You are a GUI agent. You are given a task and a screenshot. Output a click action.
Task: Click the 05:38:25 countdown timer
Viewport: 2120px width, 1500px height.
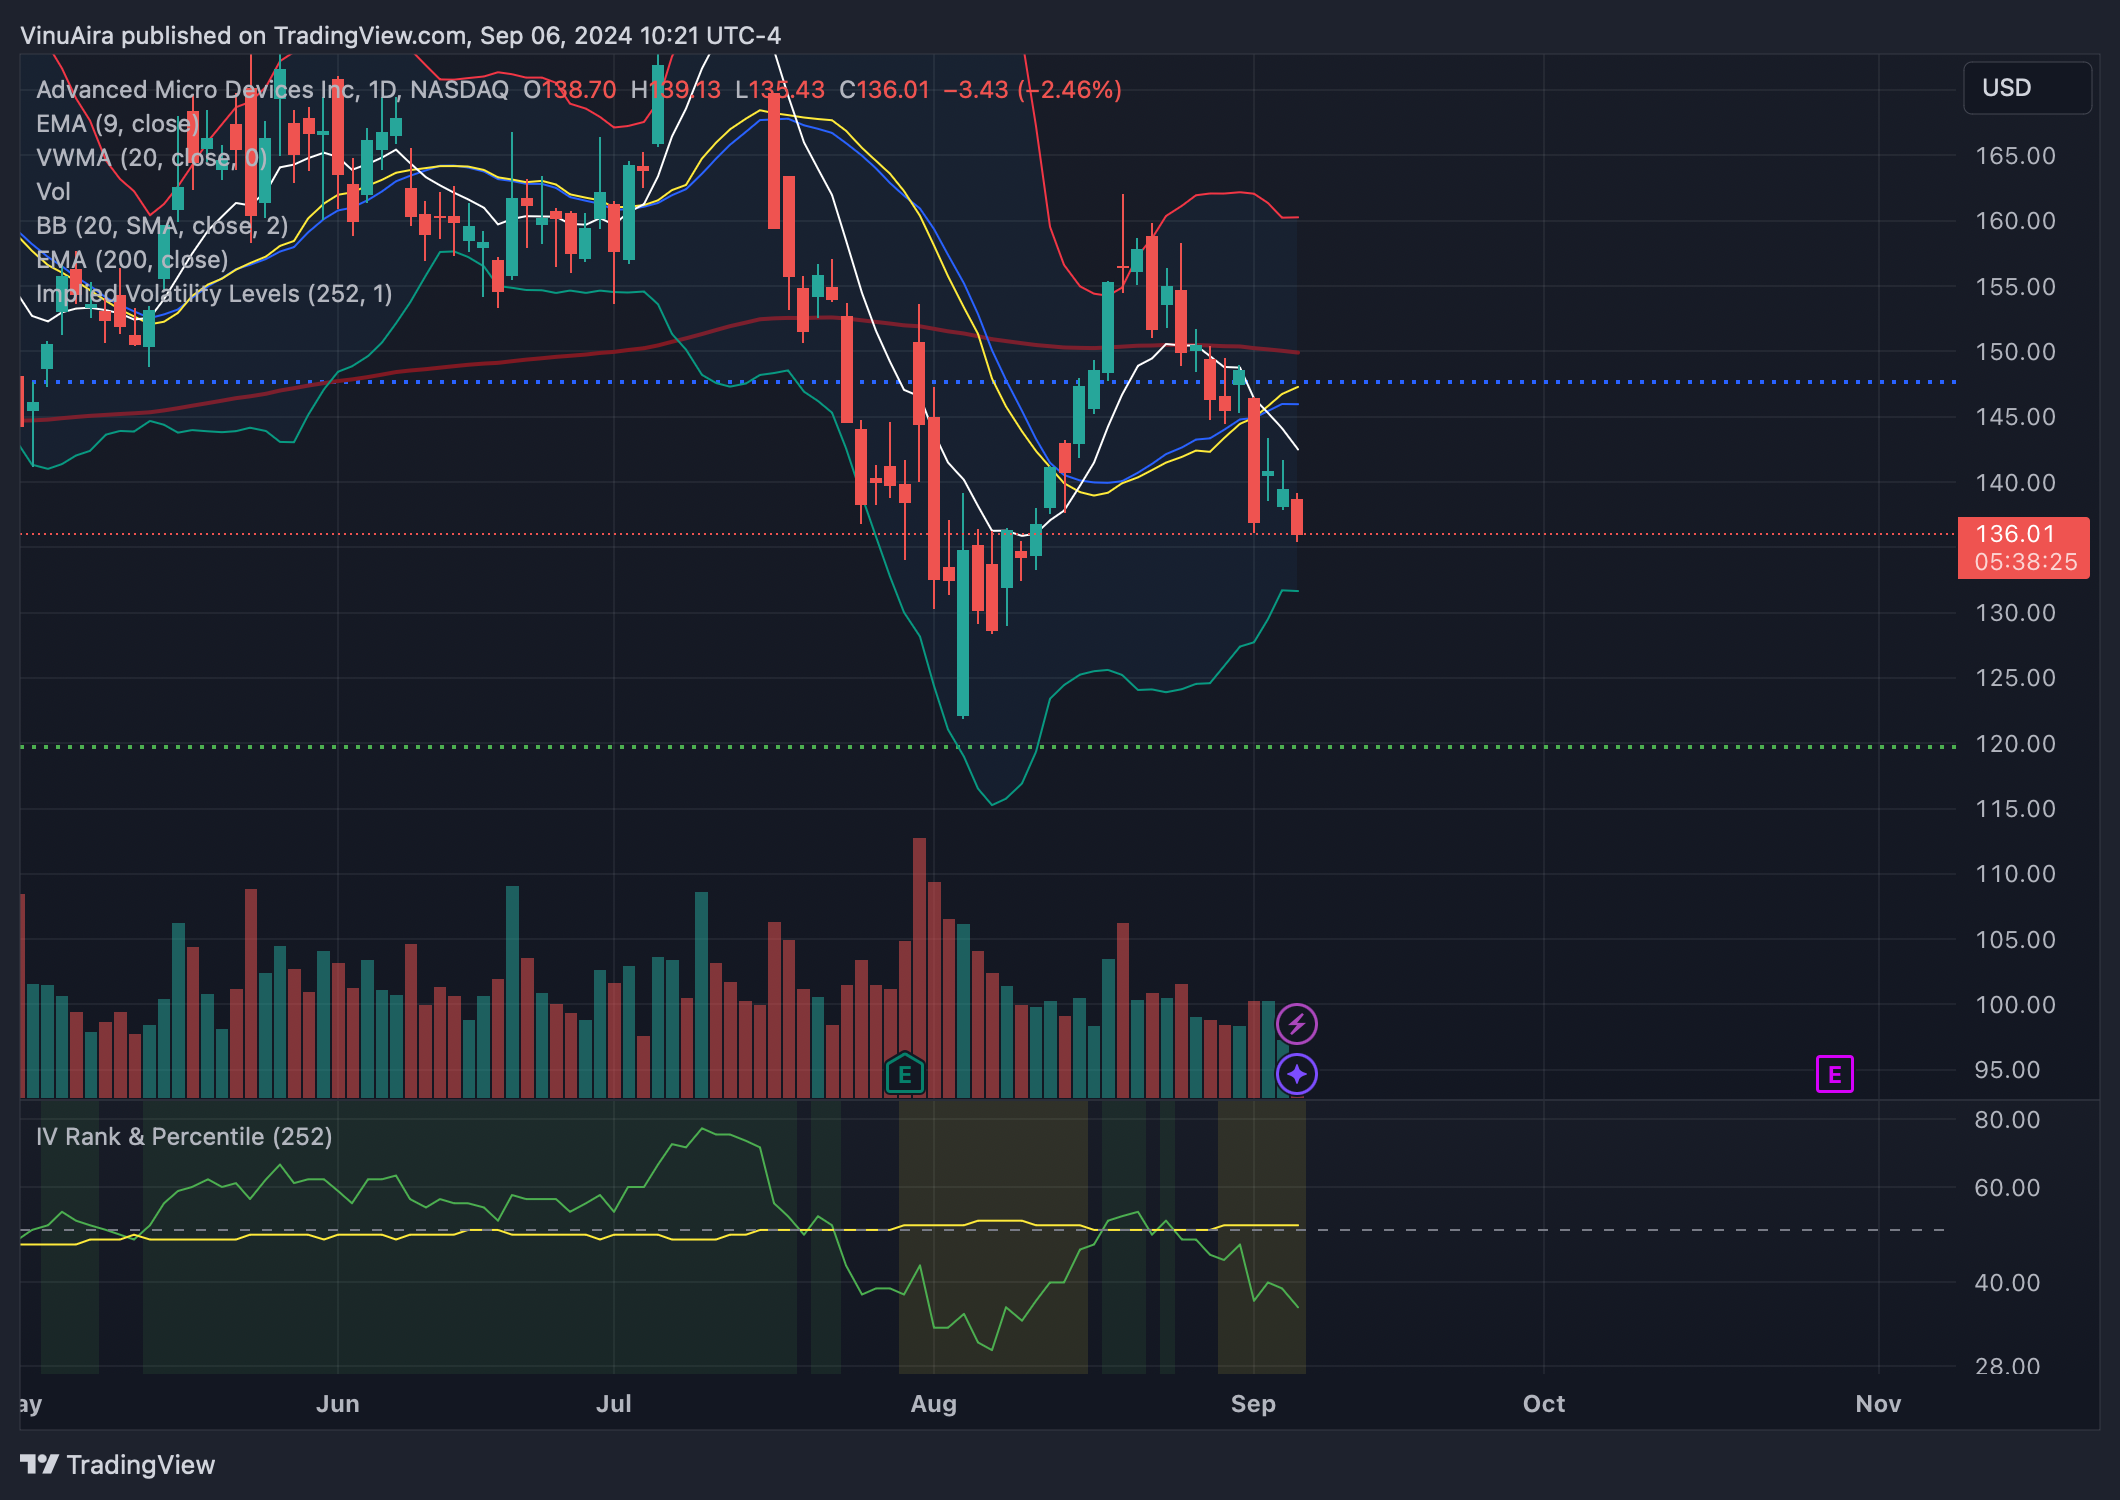(2026, 562)
